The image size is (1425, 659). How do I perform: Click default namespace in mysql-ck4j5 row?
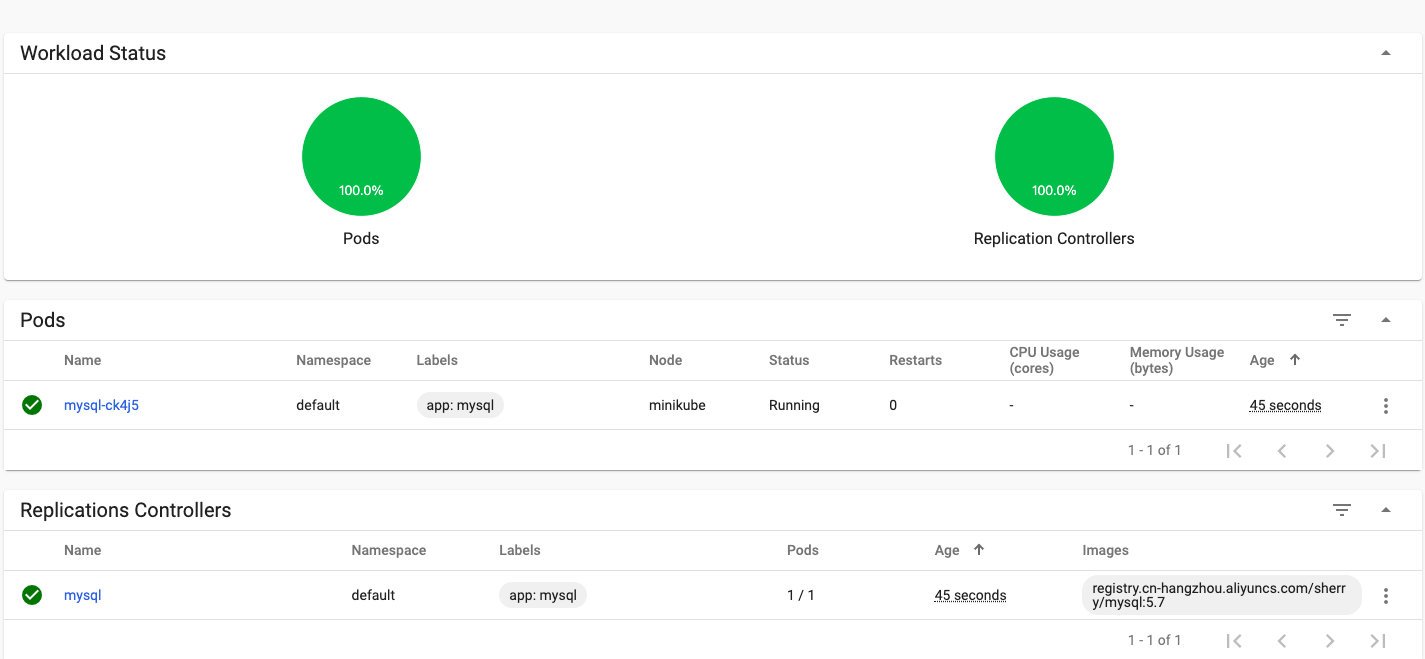[318, 405]
